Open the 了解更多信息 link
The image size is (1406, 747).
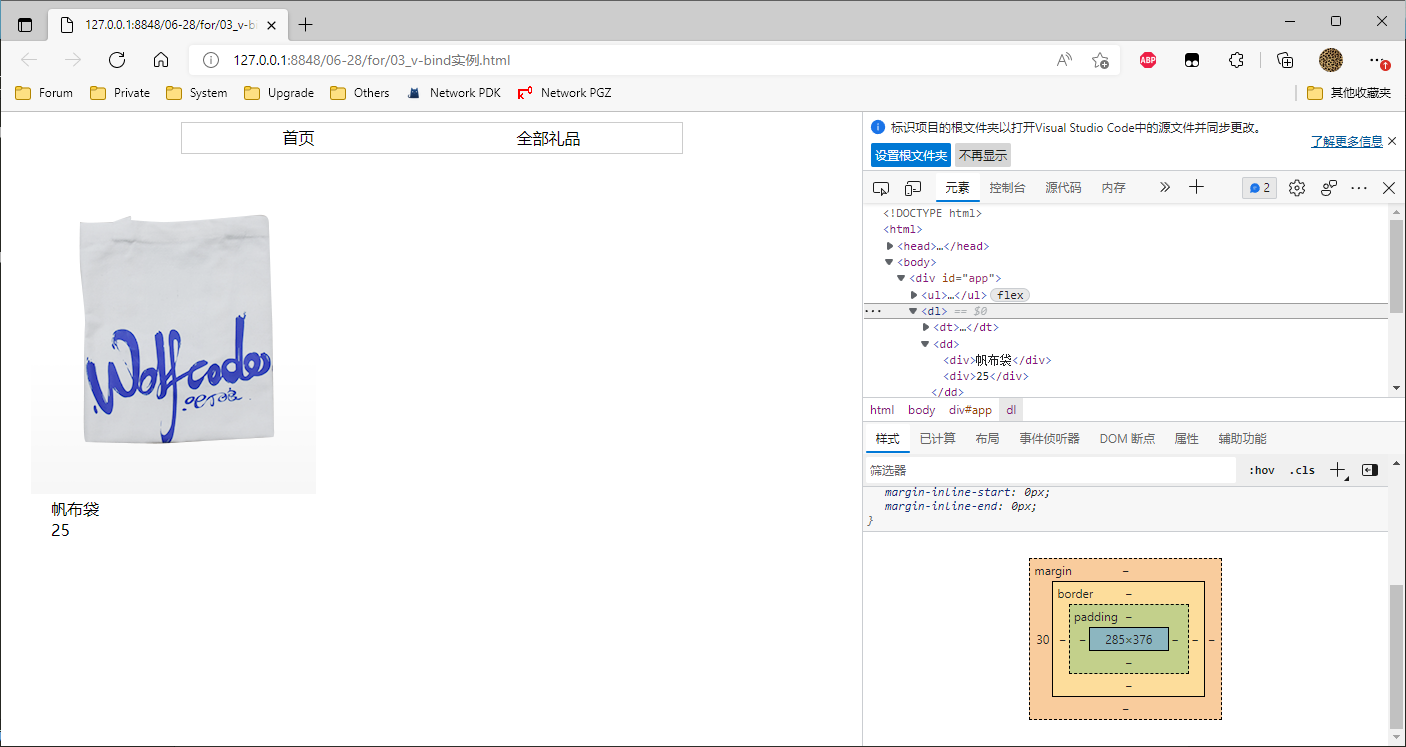[x=1347, y=142]
